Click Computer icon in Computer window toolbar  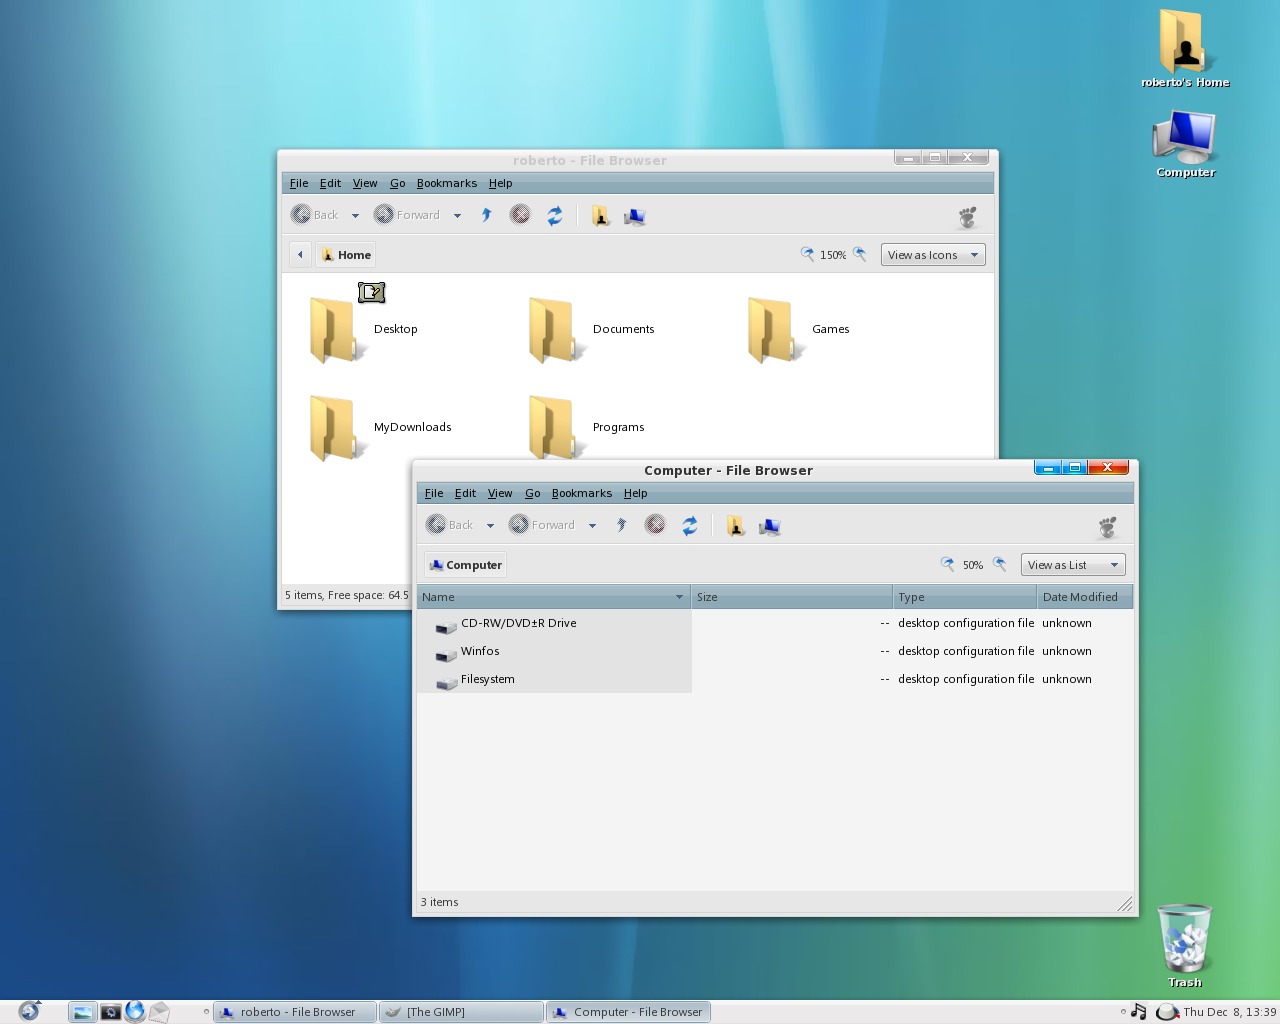point(770,526)
